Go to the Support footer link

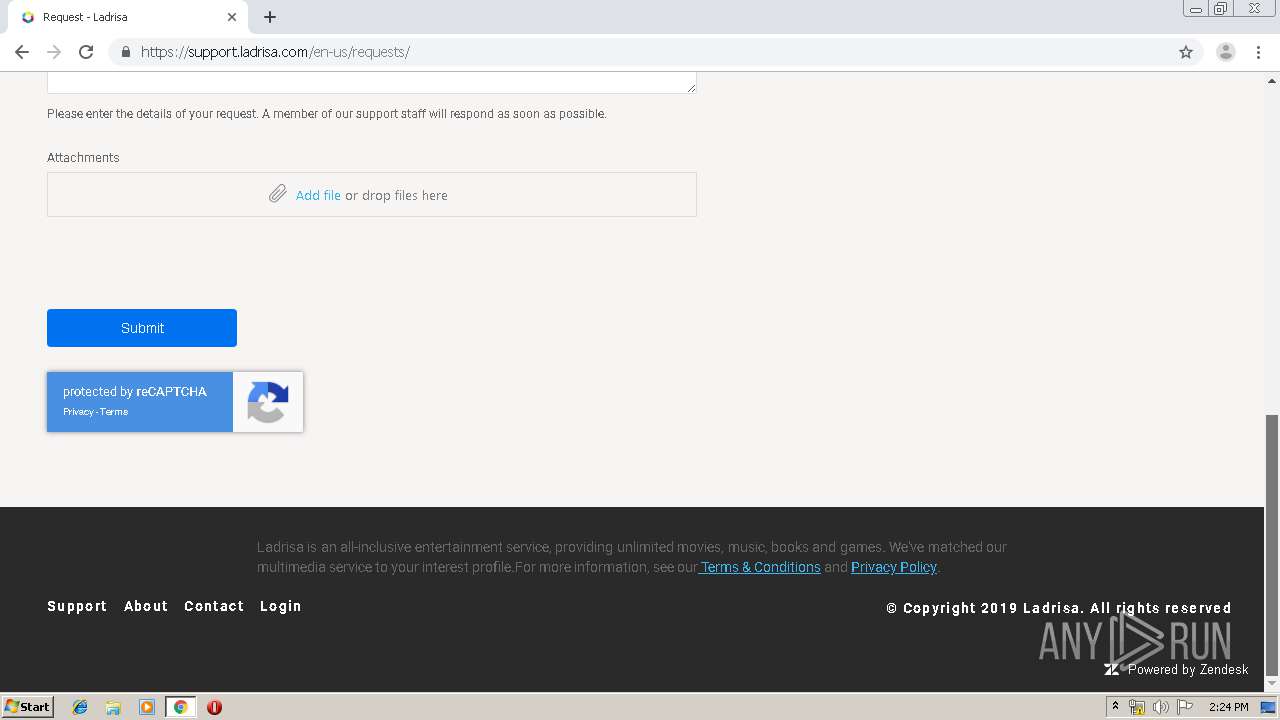point(77,606)
